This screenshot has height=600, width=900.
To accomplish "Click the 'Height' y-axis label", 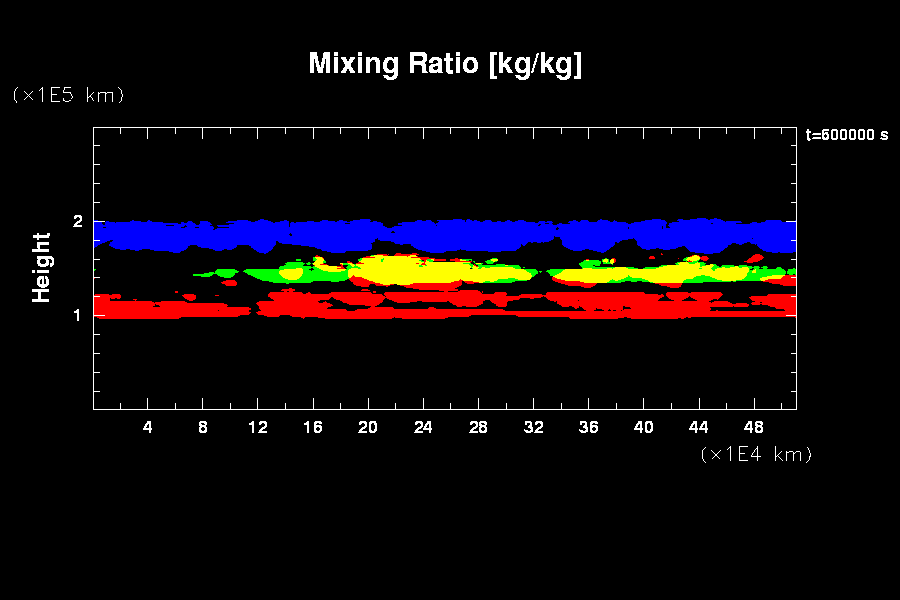I will click(42, 267).
